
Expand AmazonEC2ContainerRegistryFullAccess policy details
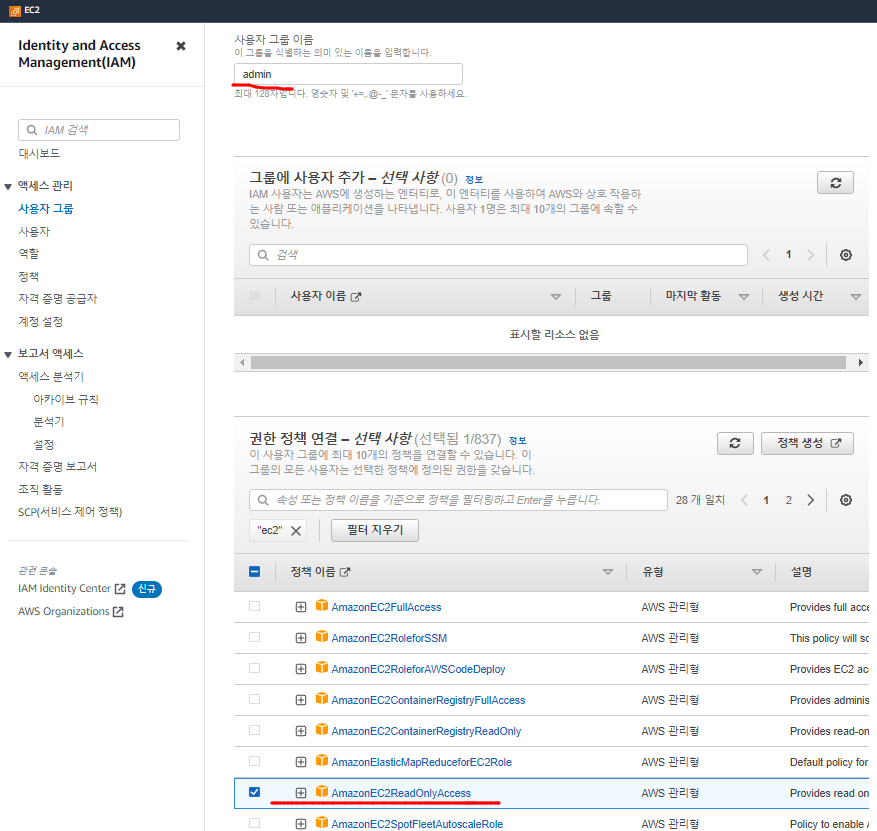click(301, 700)
